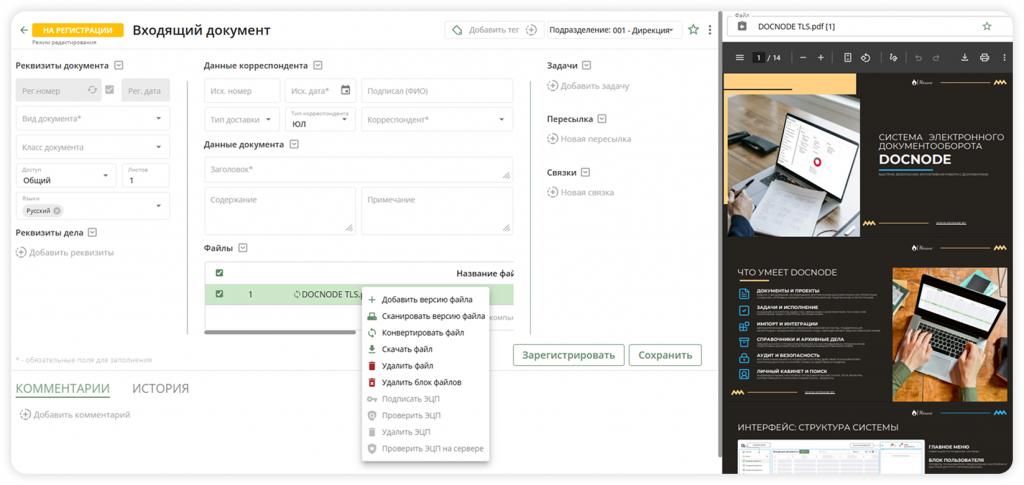Switch to История tab
The image size is (1024, 485).
click(161, 388)
